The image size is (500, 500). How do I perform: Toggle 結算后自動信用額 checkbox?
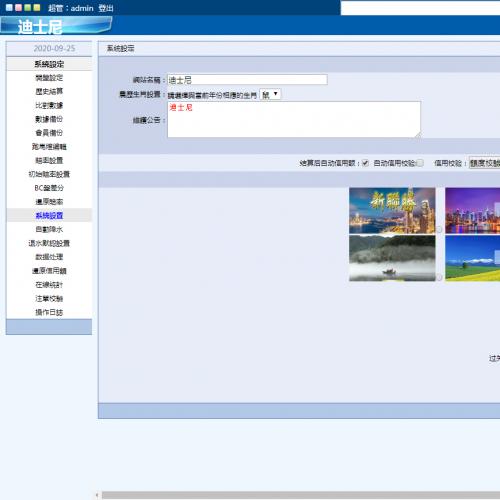(365, 163)
